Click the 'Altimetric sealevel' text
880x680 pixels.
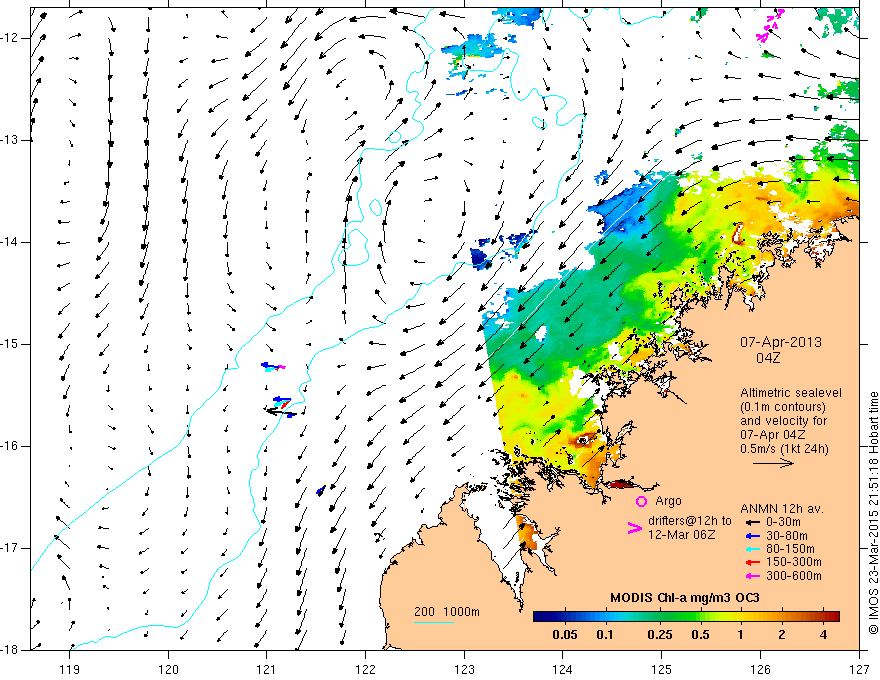(x=791, y=393)
